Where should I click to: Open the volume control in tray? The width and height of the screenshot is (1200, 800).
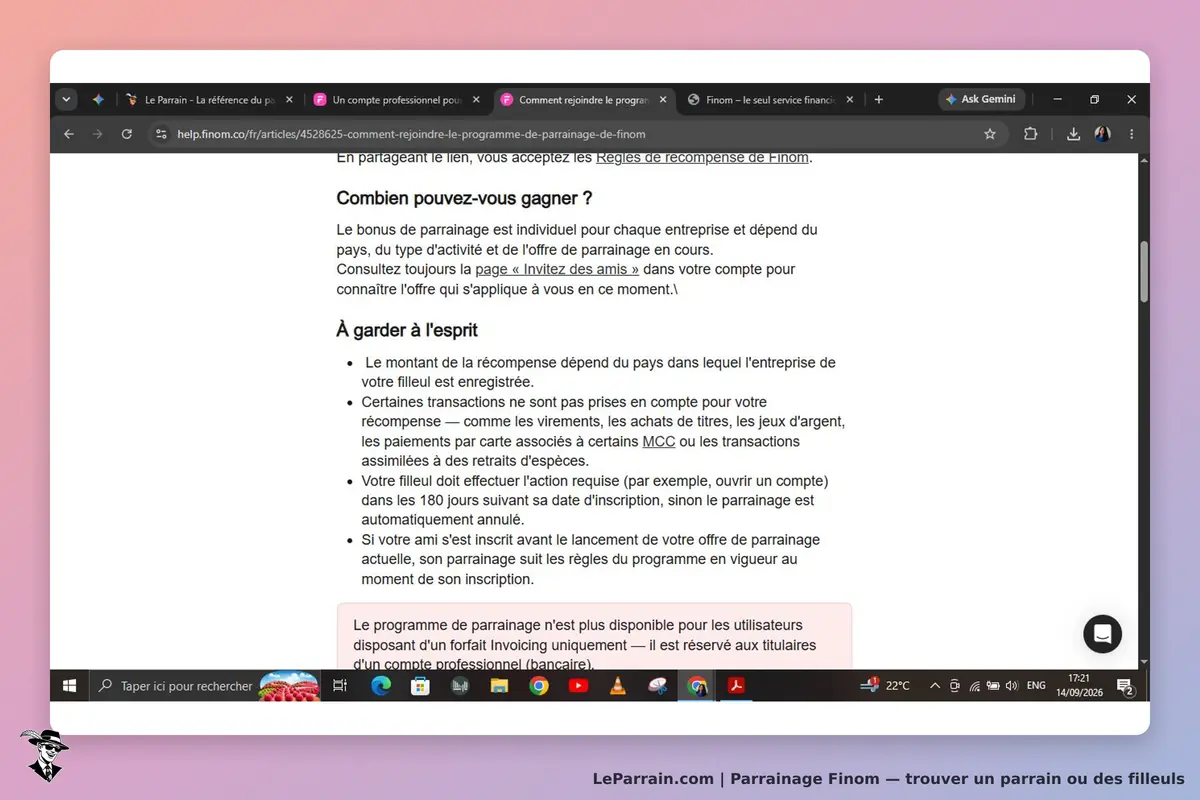(x=1011, y=686)
